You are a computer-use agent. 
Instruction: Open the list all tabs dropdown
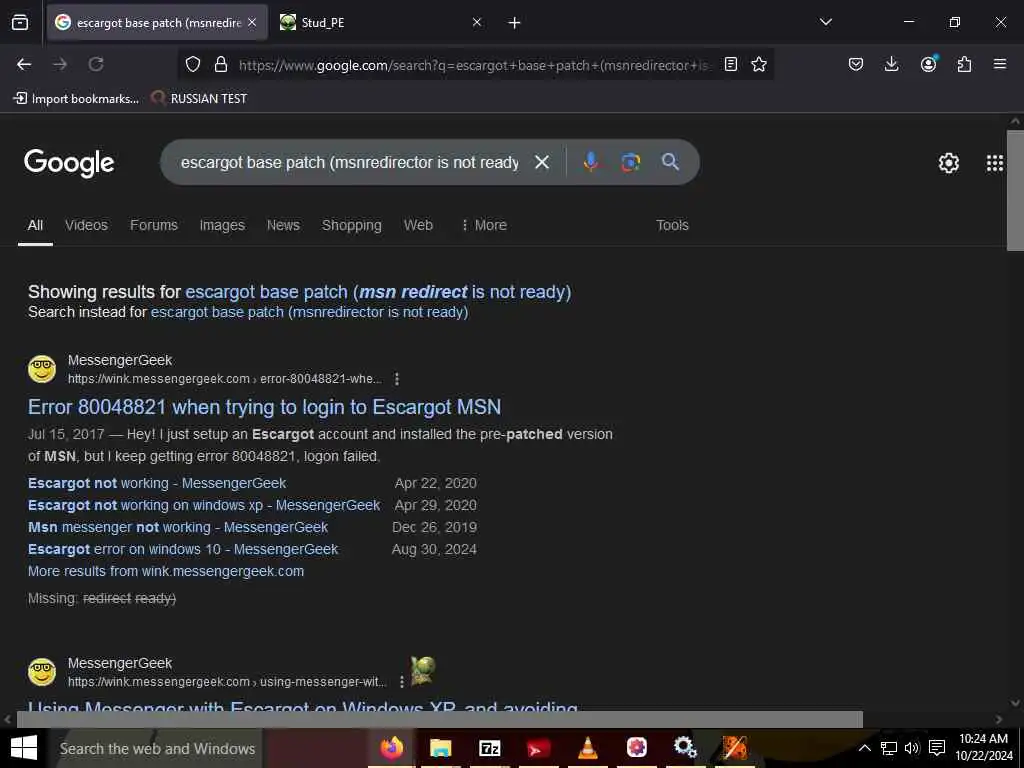[825, 22]
